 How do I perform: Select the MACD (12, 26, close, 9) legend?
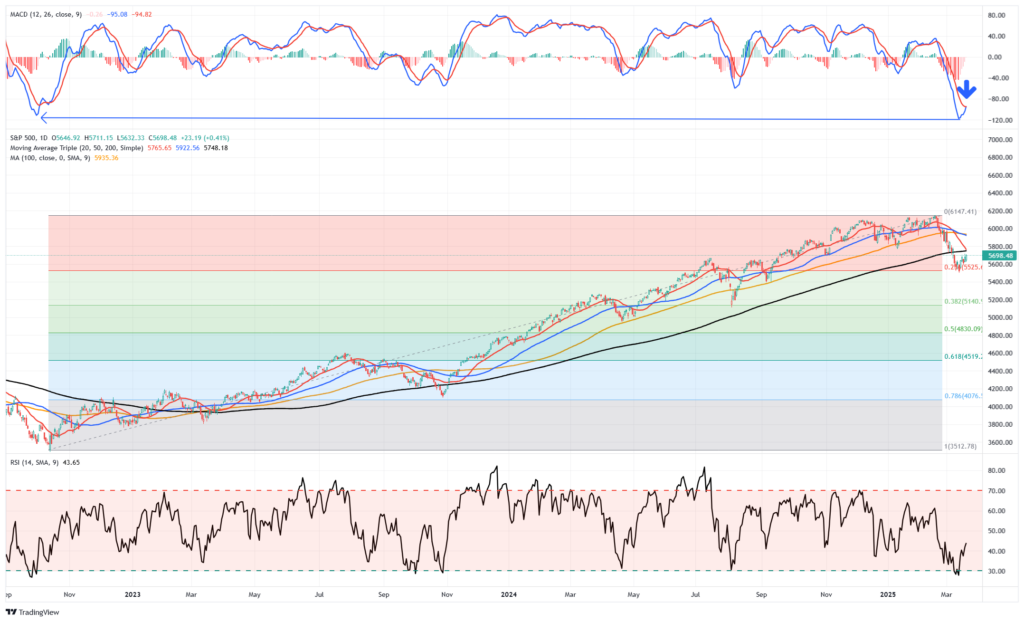click(x=46, y=14)
